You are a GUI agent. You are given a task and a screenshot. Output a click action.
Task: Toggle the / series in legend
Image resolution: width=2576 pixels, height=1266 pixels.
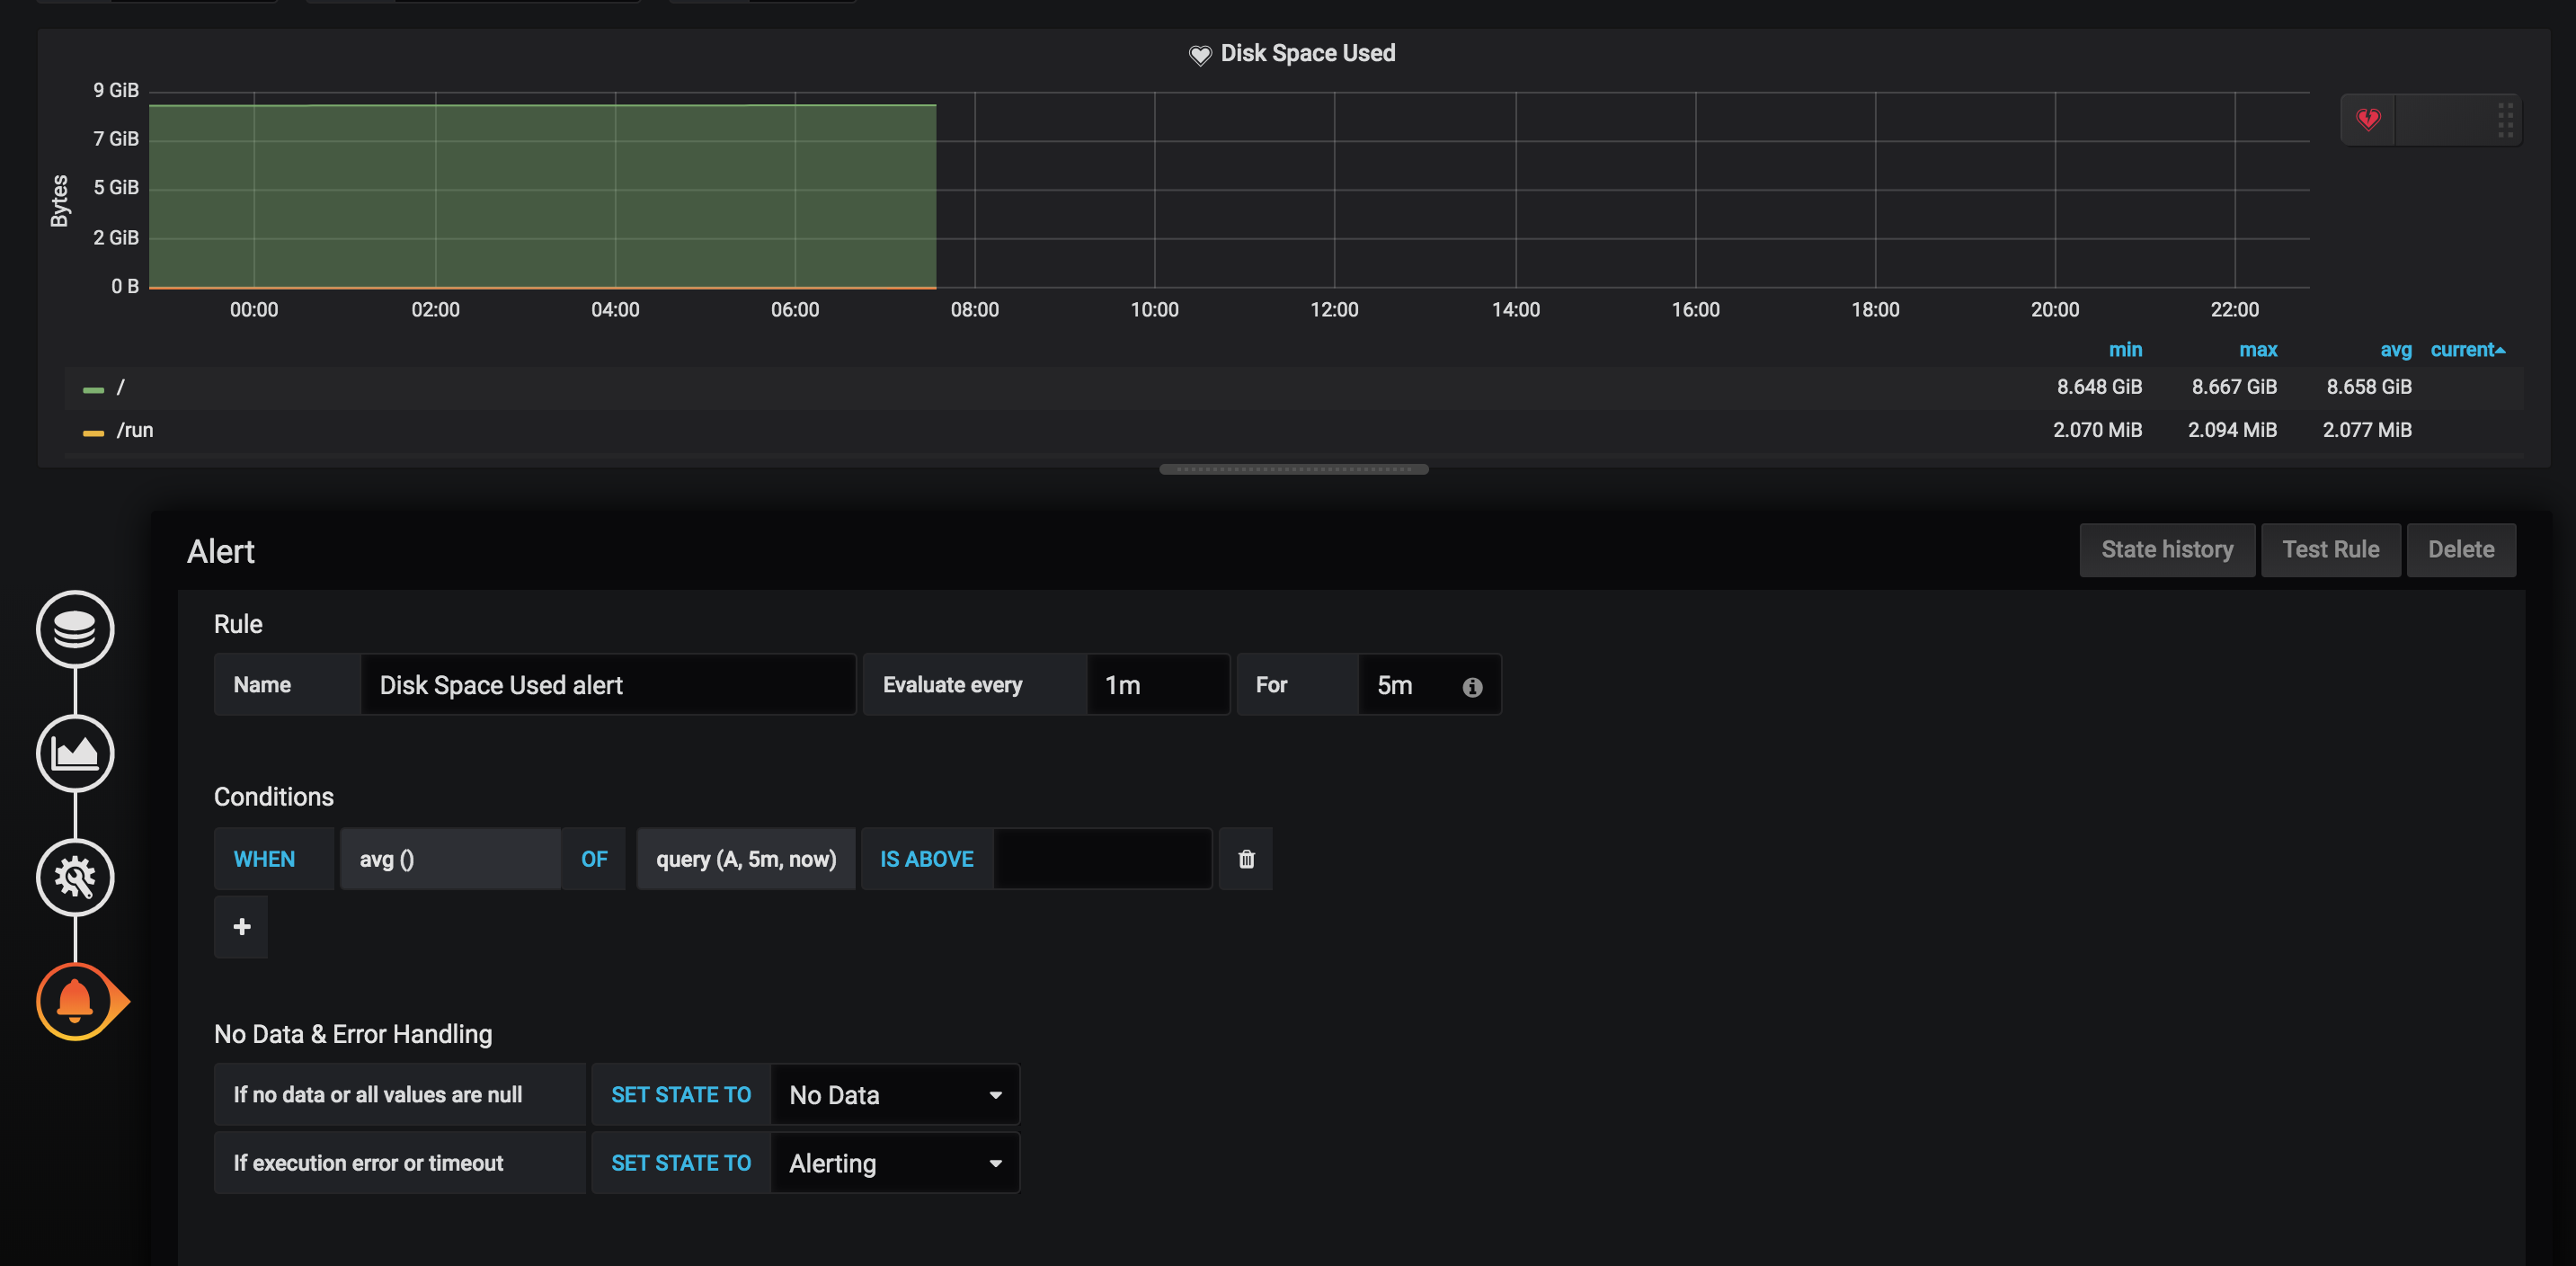pyautogui.click(x=121, y=387)
